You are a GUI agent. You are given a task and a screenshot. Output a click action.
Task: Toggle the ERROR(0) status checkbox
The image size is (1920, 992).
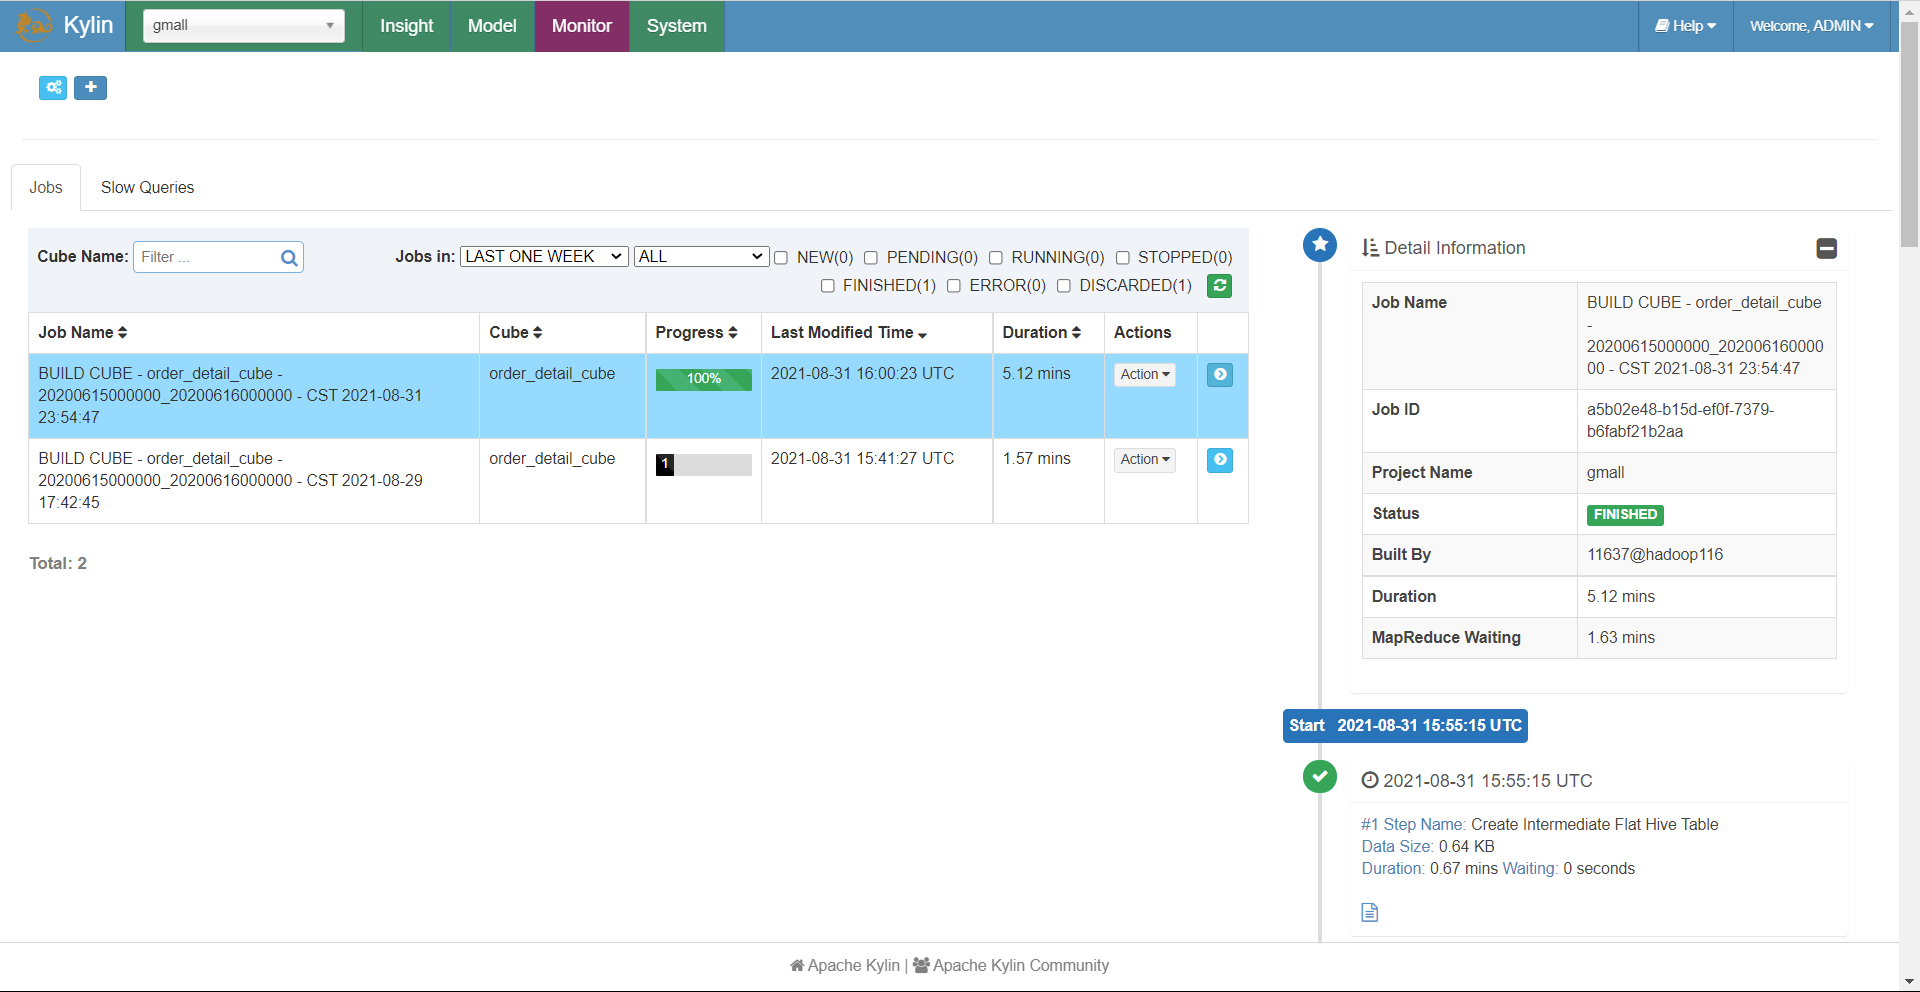pos(954,286)
